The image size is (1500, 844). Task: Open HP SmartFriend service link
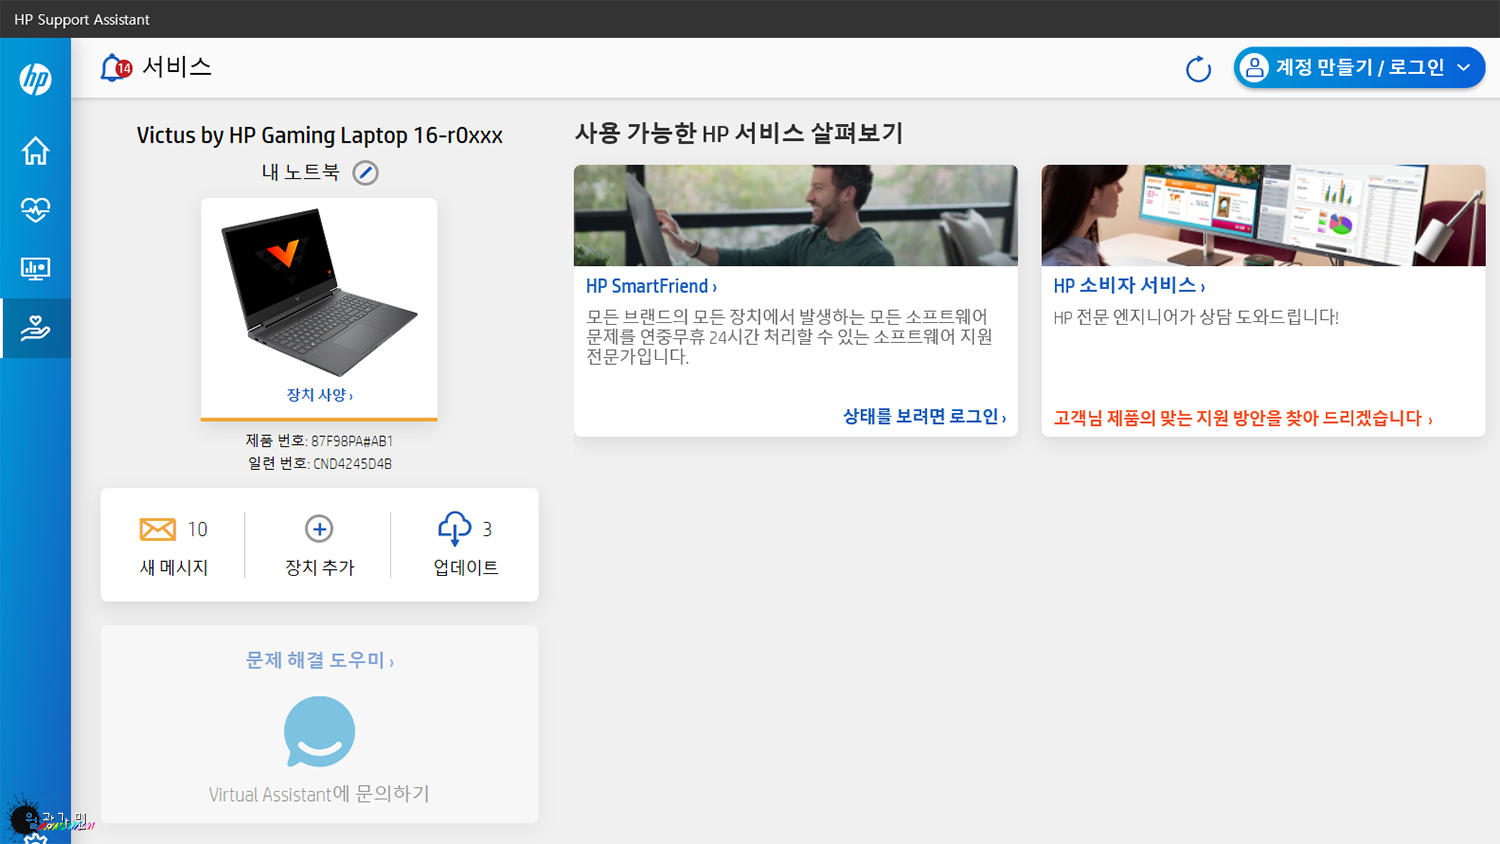click(651, 286)
